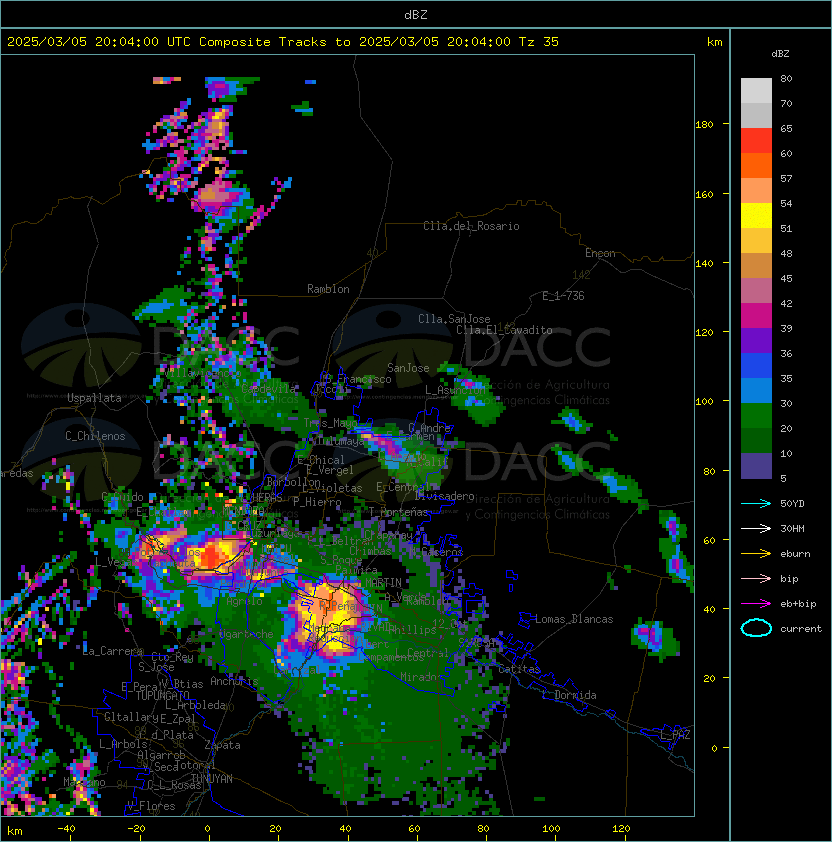
Task: Click the 'Divisadero' place label
Action: pyautogui.click(x=444, y=496)
